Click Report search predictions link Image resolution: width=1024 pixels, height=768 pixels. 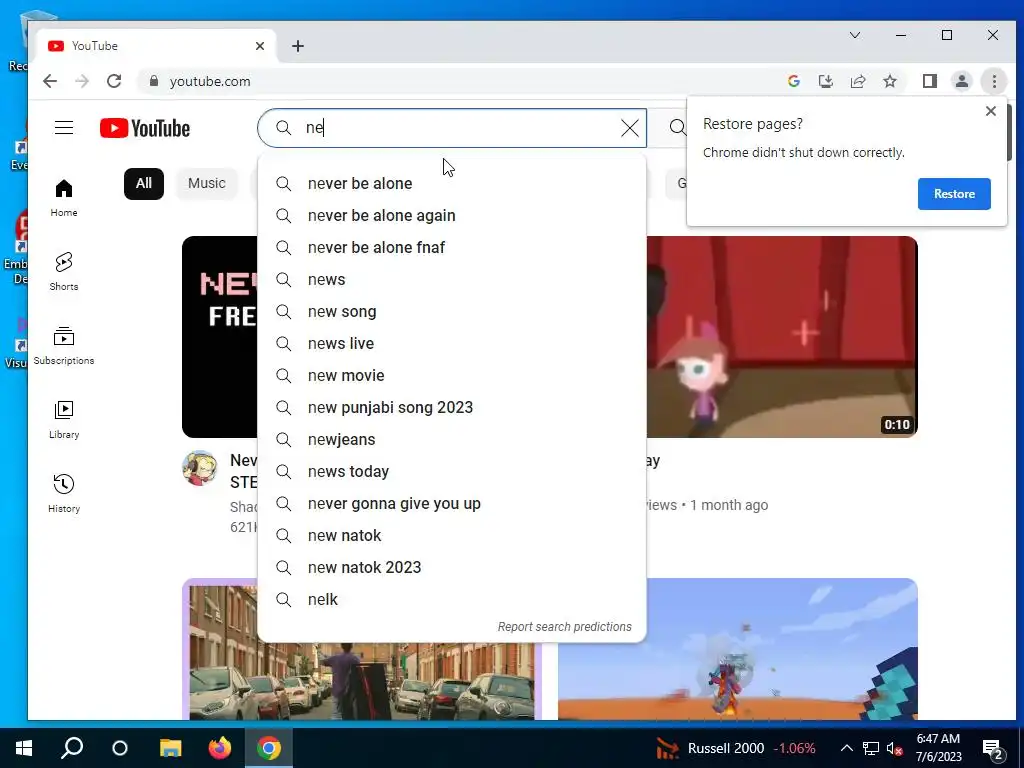tap(564, 627)
